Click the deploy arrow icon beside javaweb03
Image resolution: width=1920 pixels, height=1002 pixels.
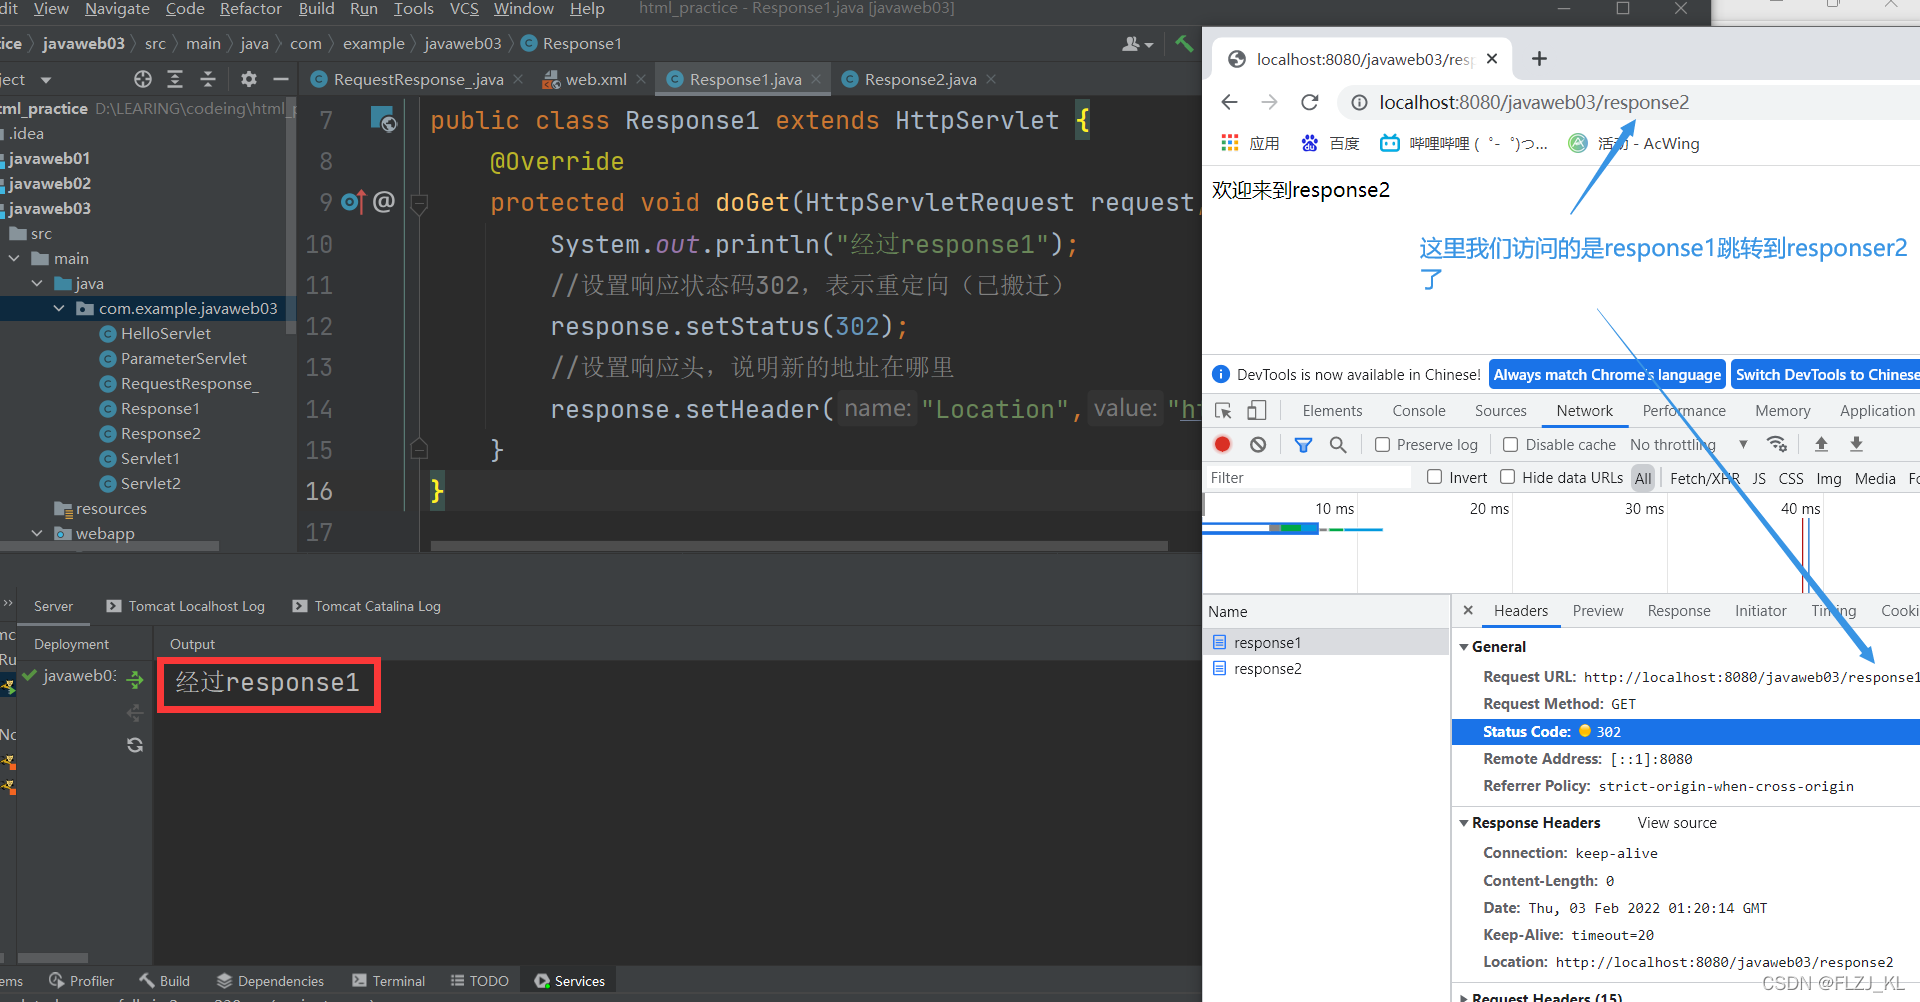point(135,680)
